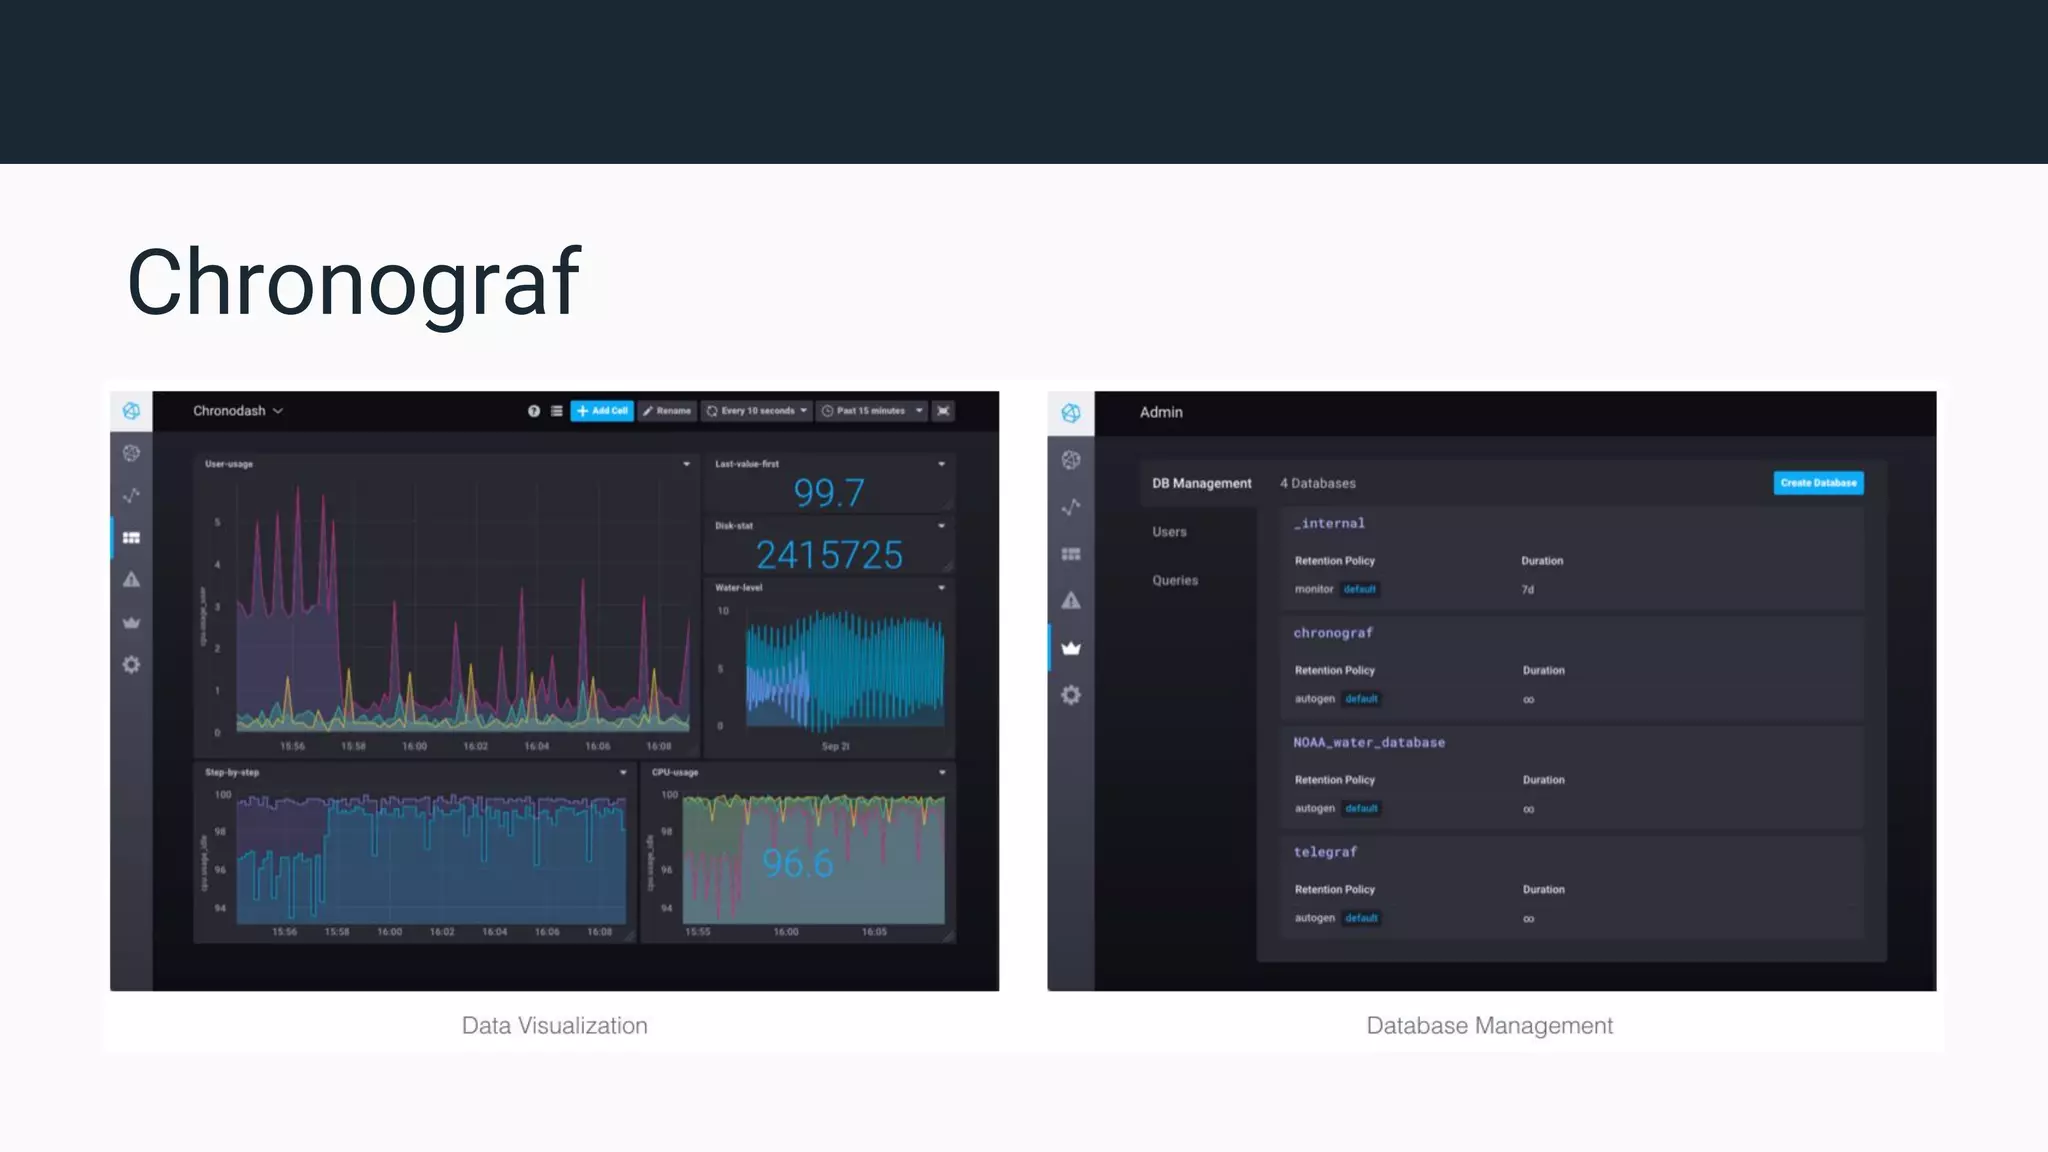
Task: Select the crown Admin icon in Admin sidebar
Action: (x=1071, y=648)
